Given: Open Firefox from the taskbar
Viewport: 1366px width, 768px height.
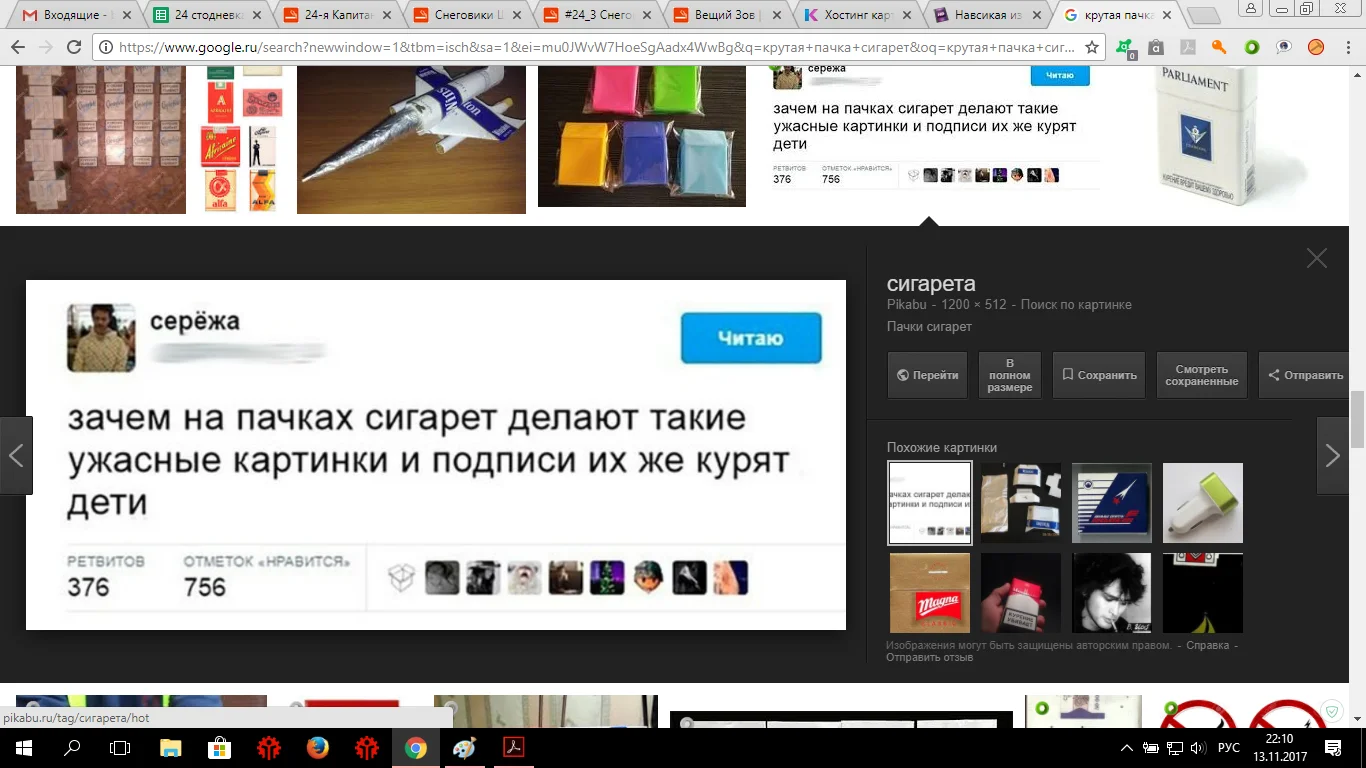Looking at the screenshot, I should point(317,747).
